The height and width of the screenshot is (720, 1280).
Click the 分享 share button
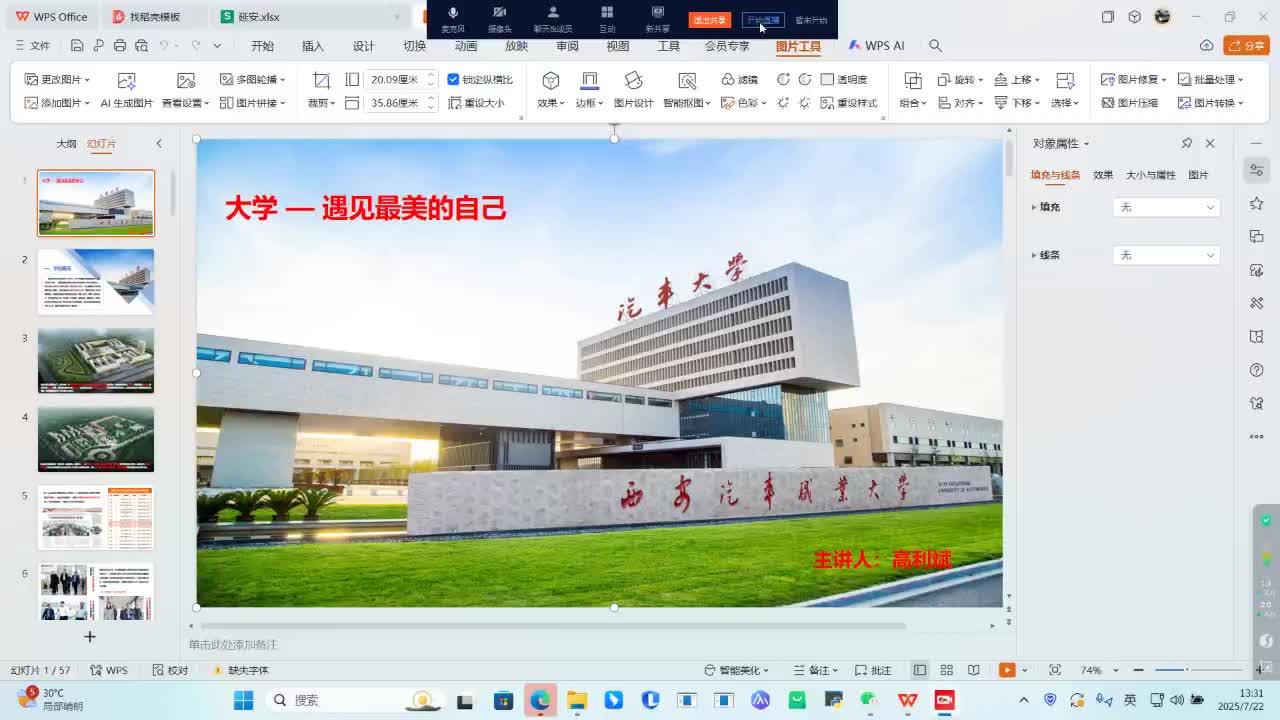(x=1246, y=46)
